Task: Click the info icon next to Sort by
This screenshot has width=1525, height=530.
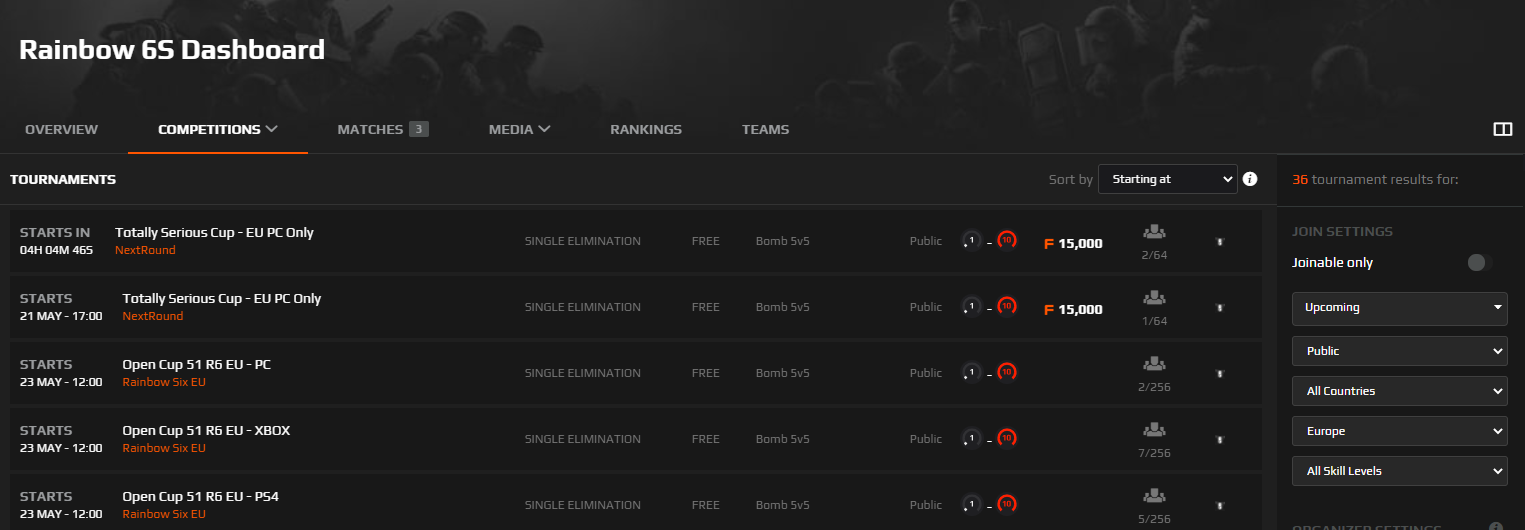Action: point(1249,180)
